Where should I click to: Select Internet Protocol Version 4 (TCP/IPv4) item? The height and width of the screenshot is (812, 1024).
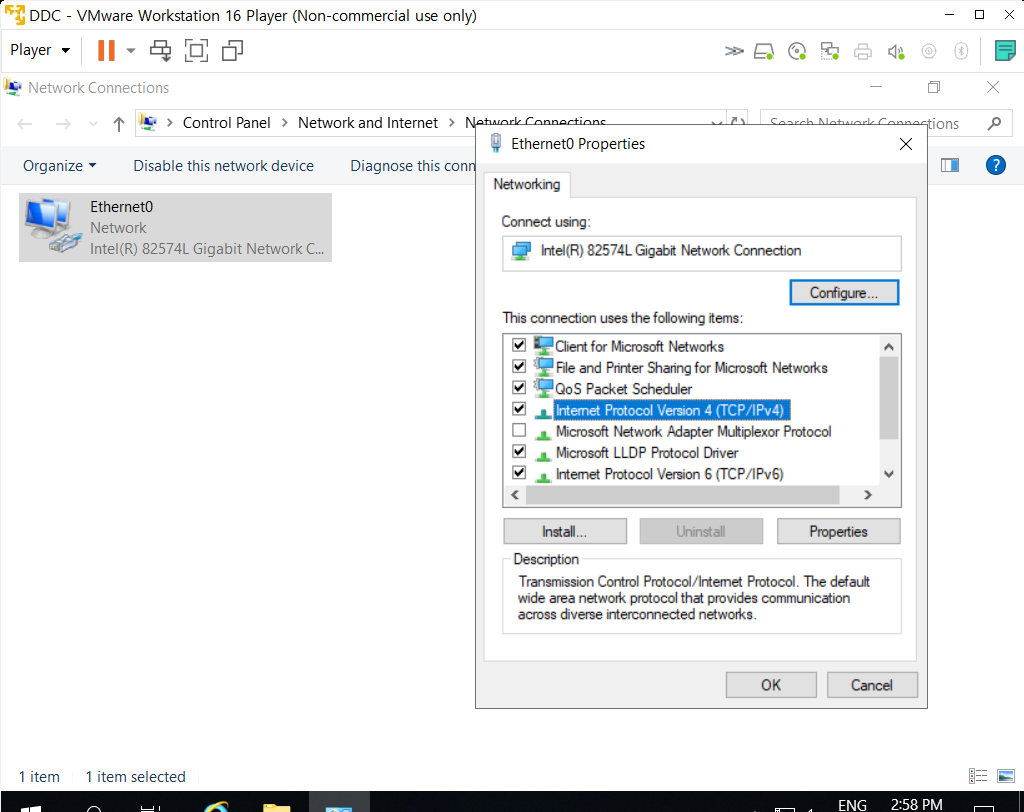click(672, 410)
